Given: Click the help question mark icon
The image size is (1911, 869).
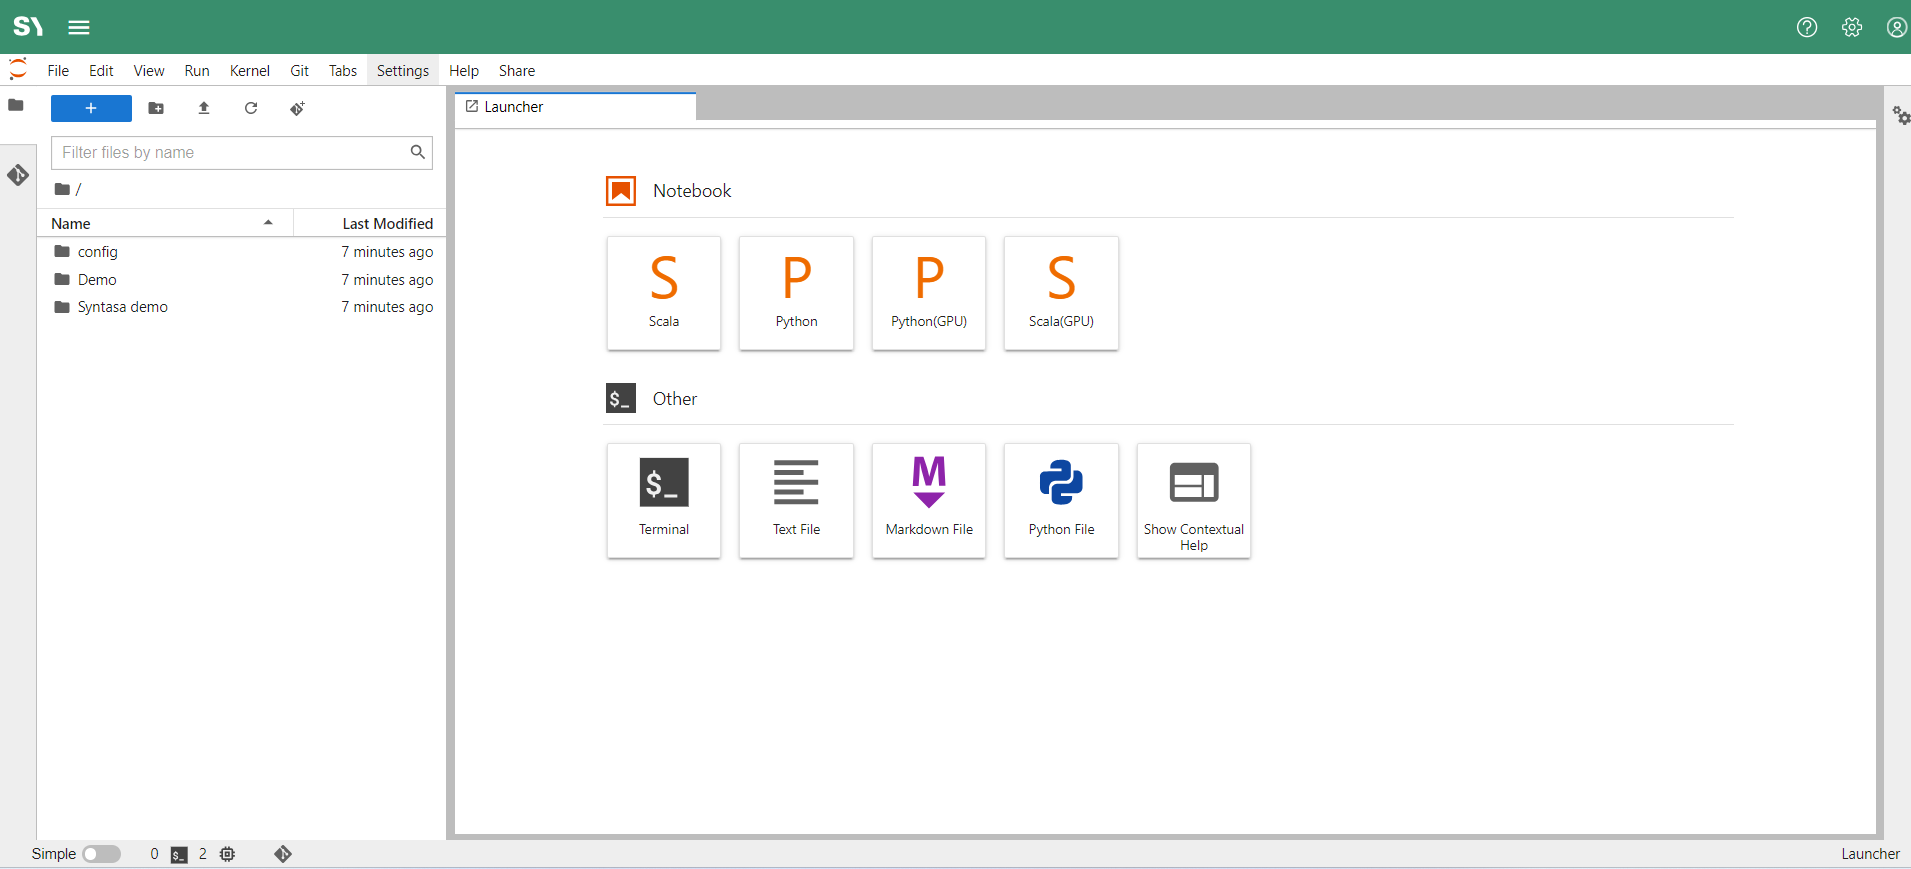Looking at the screenshot, I should tap(1806, 27).
